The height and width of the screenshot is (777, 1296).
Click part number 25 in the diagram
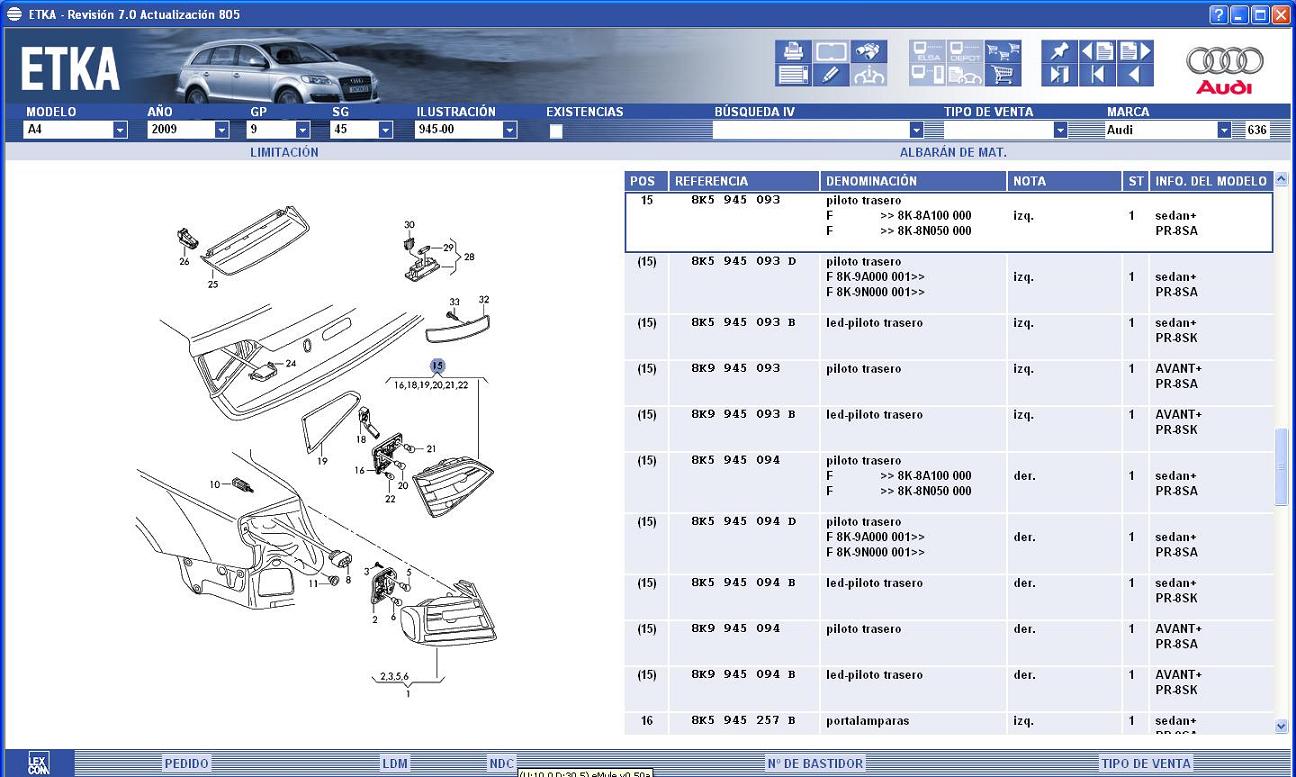pos(212,285)
